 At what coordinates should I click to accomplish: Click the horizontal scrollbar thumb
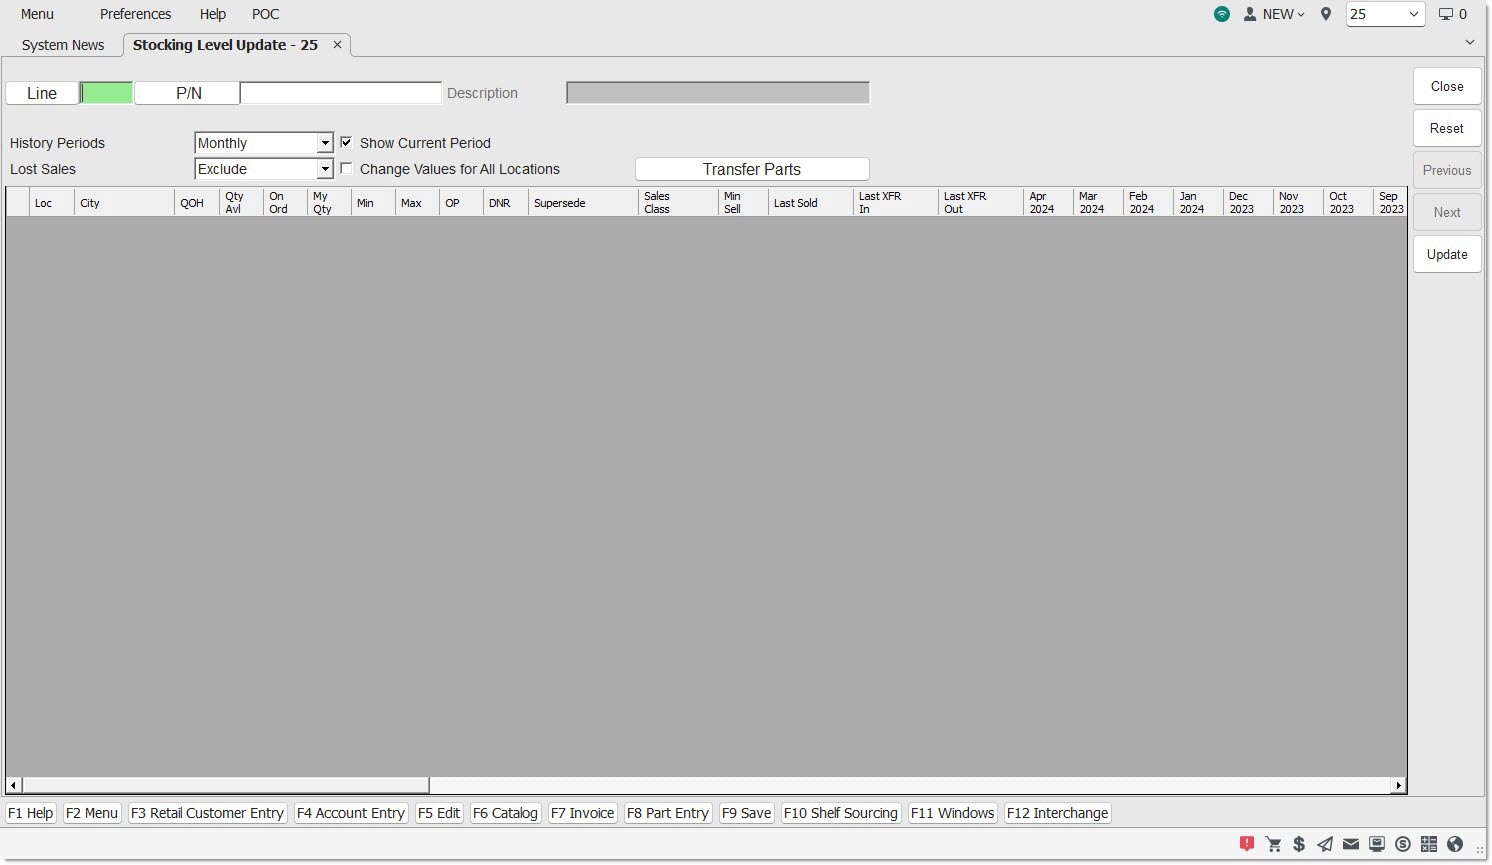225,786
